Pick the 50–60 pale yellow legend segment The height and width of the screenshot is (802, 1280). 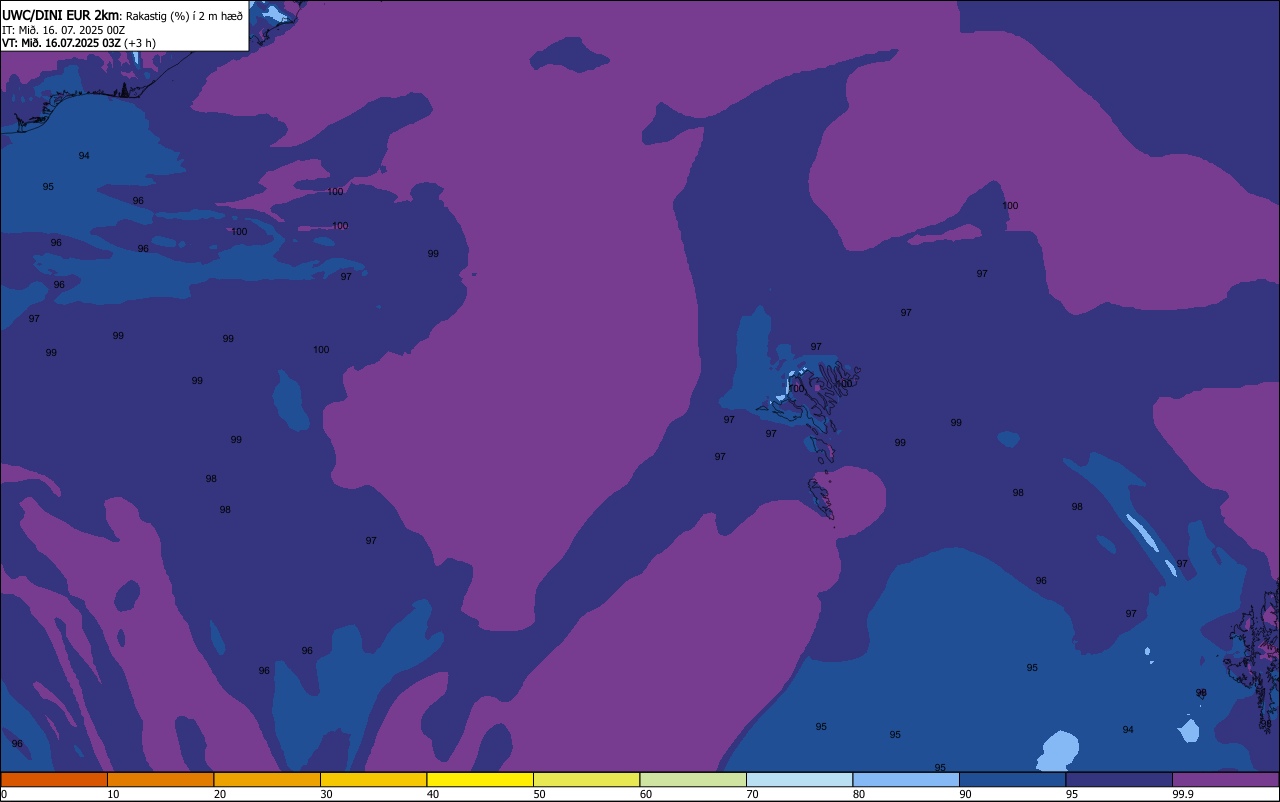pos(586,779)
